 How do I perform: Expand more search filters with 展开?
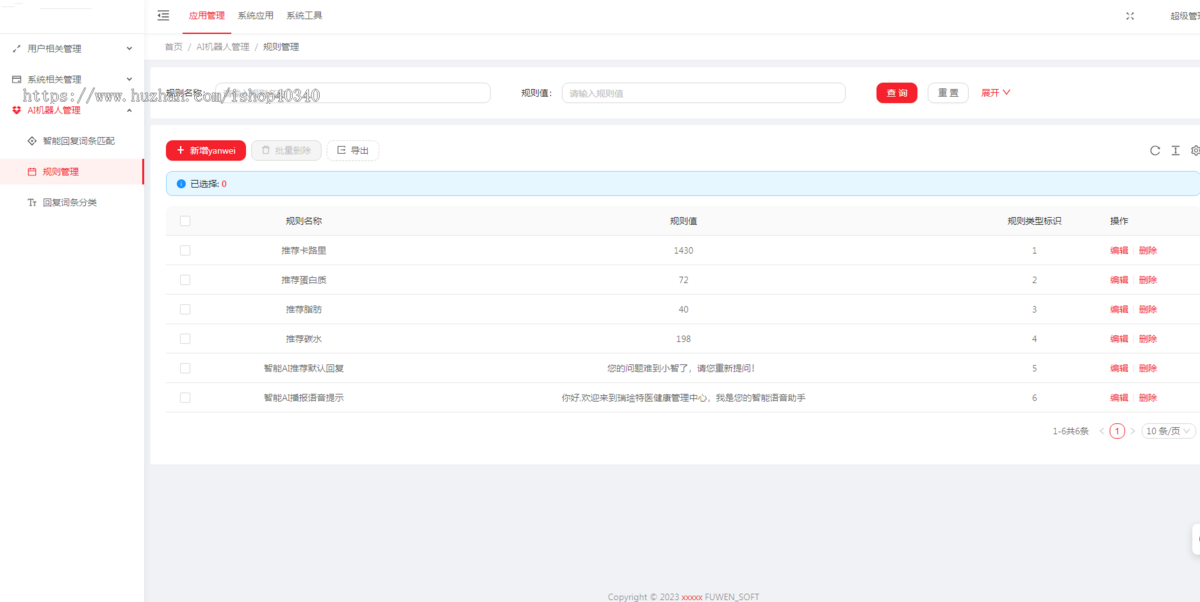coord(995,93)
